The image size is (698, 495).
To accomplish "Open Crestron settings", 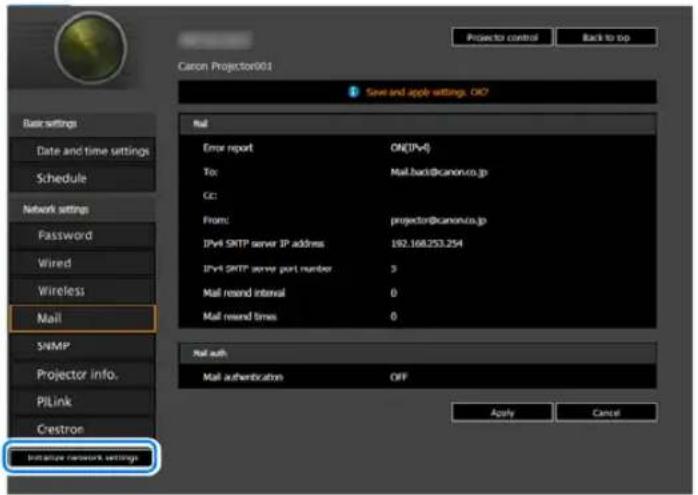I will pyautogui.click(x=83, y=429).
